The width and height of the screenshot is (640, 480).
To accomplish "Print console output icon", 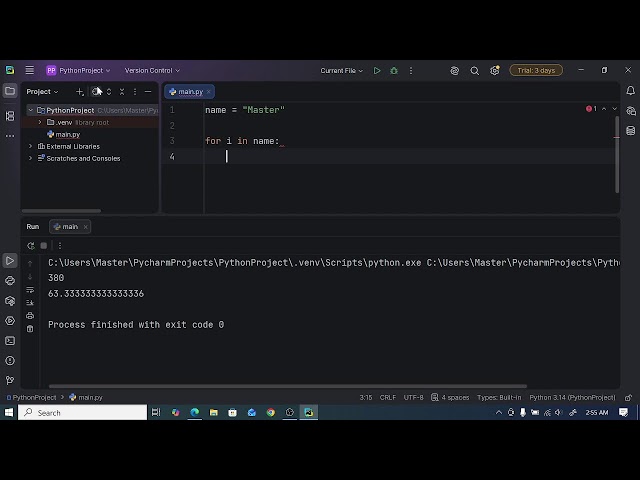I will pos(30,316).
